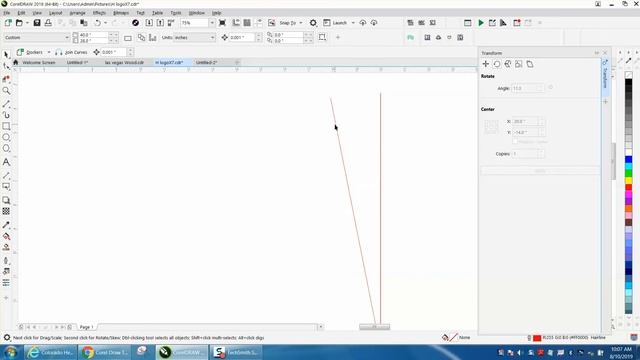The height and width of the screenshot is (360, 640).
Task: Select the Eyedropper tool in the toolbox
Action: point(6,225)
